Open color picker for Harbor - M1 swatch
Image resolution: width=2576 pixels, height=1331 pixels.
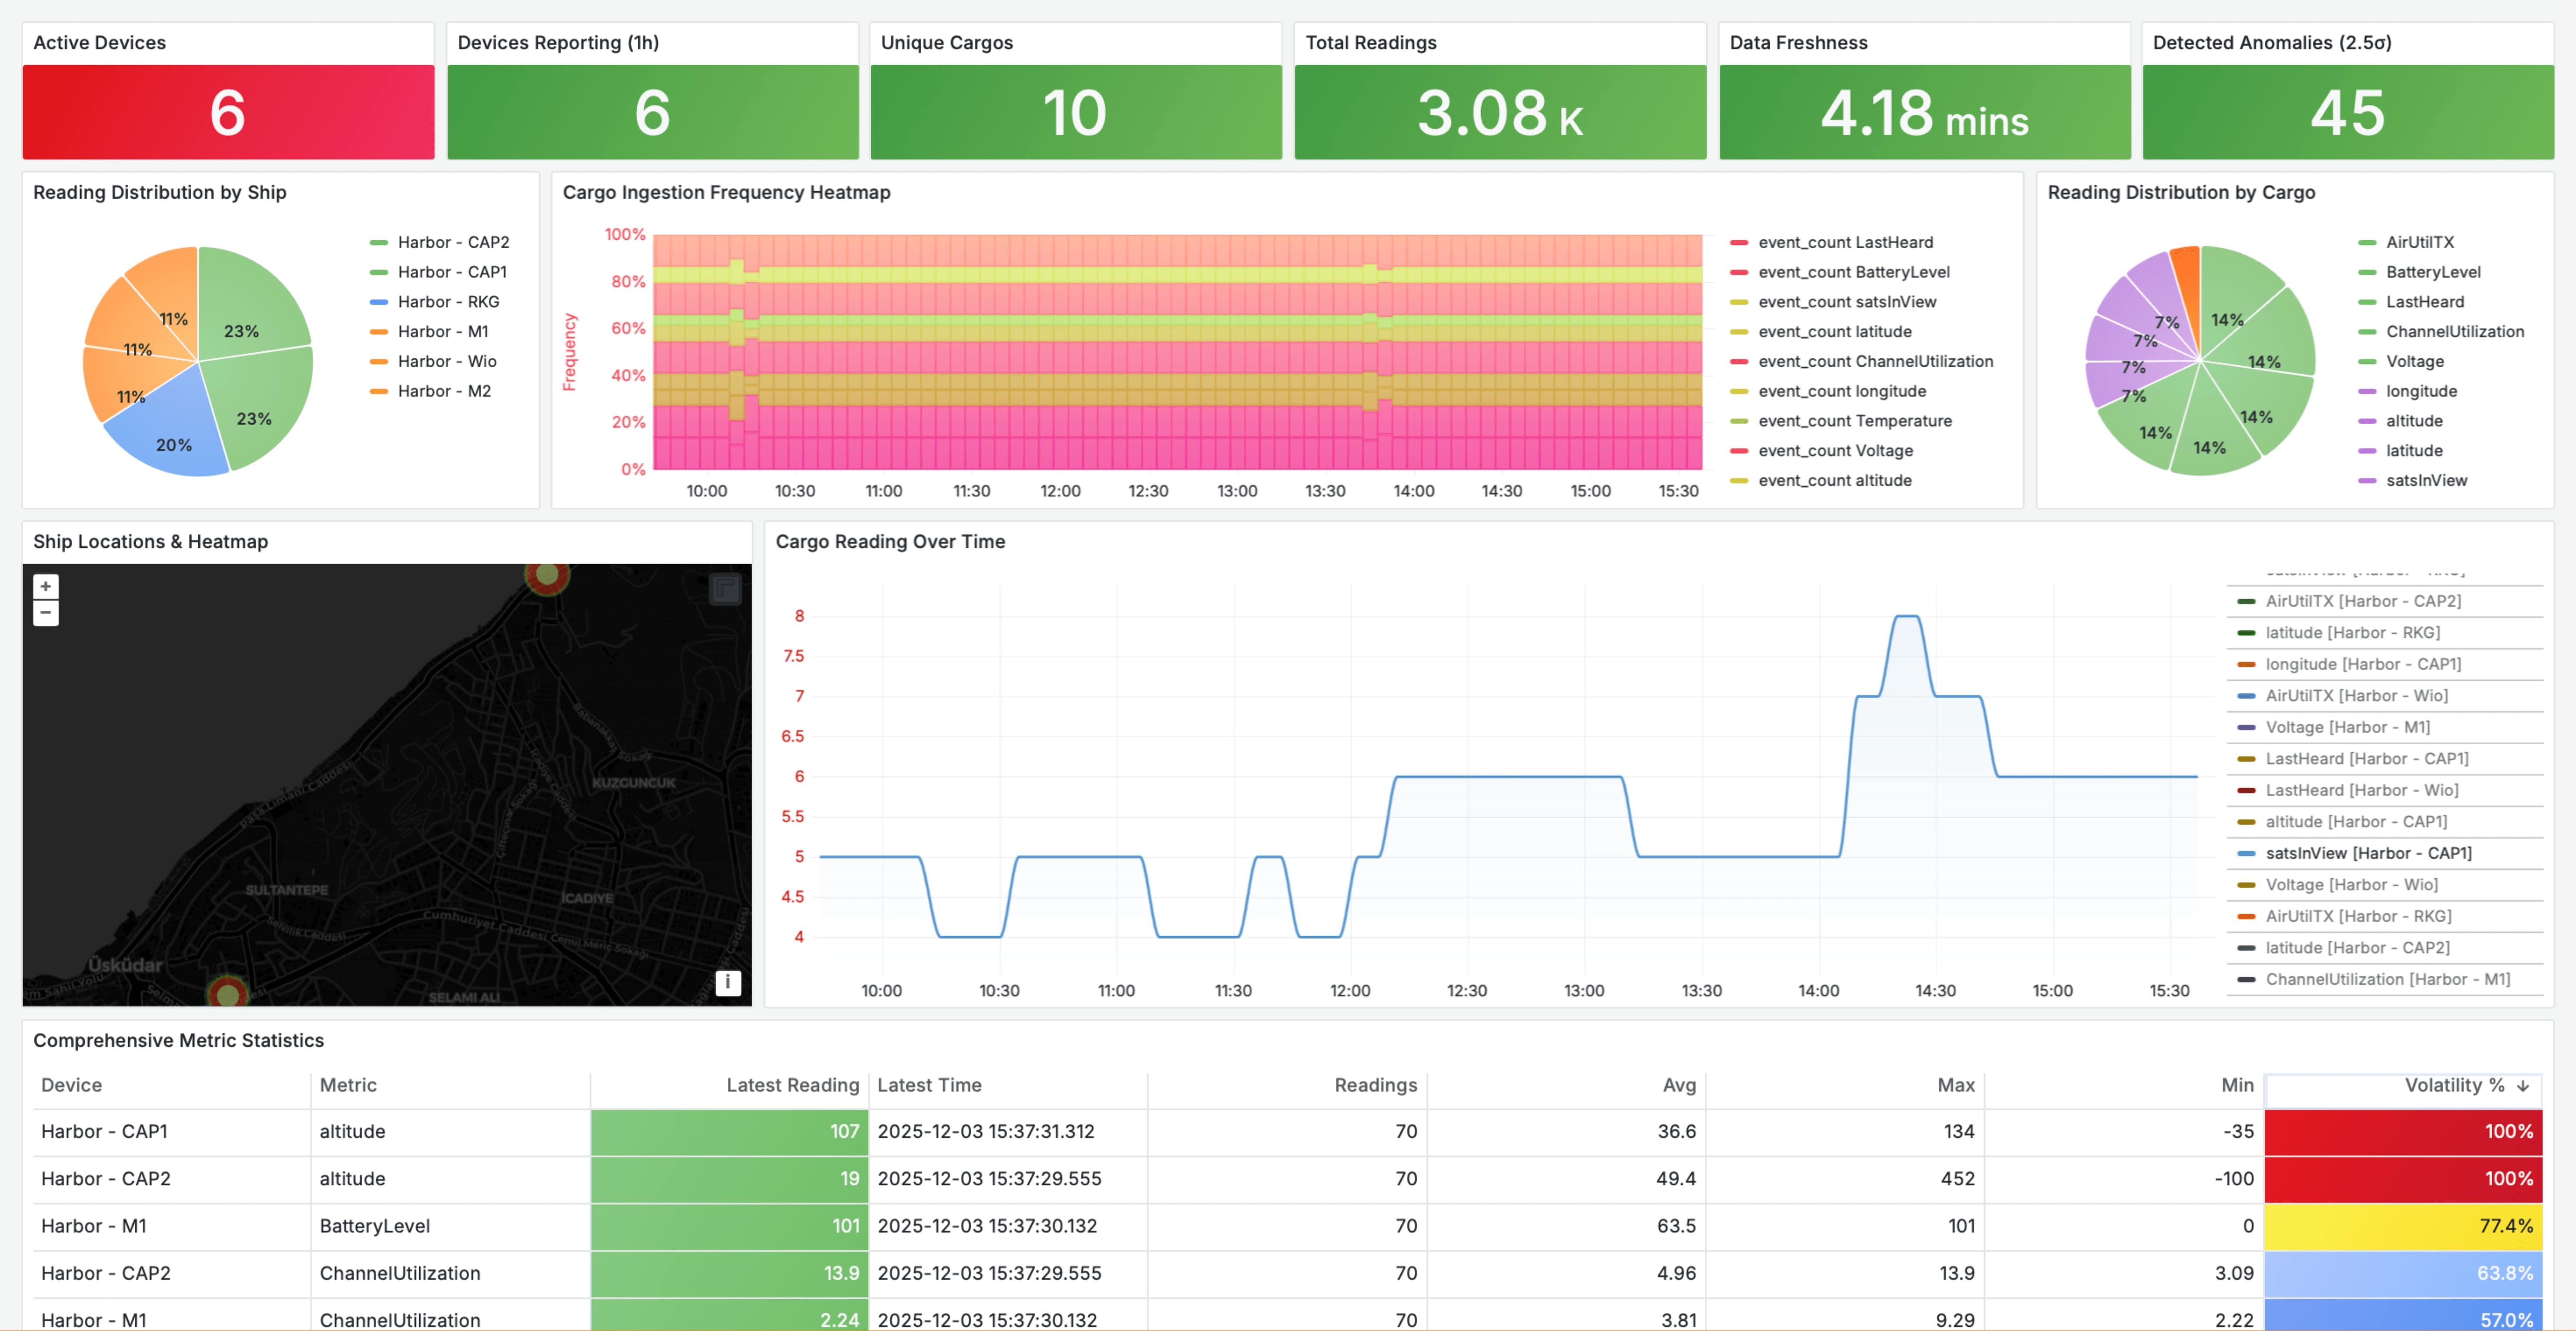click(x=379, y=332)
